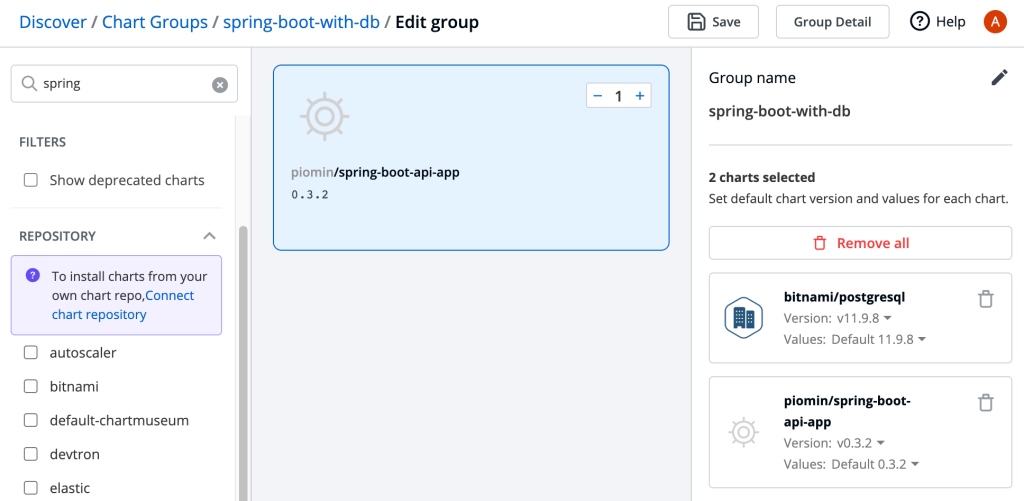This screenshot has width=1024, height=501.
Task: Collapse the Repository filter section
Action: 209,236
